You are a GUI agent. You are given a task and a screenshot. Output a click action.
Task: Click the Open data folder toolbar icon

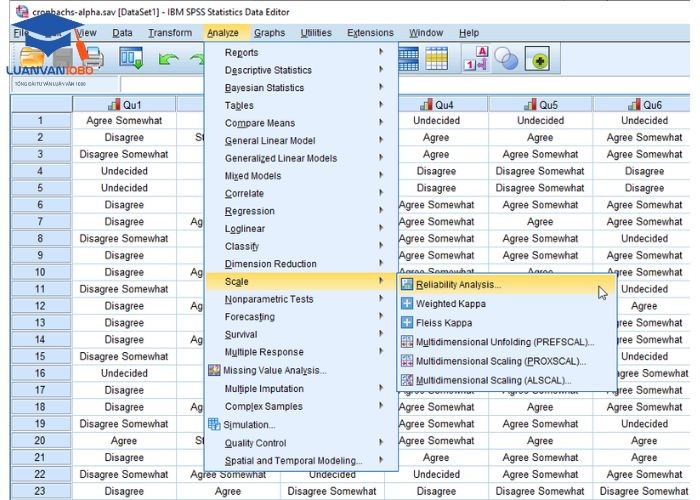31,58
